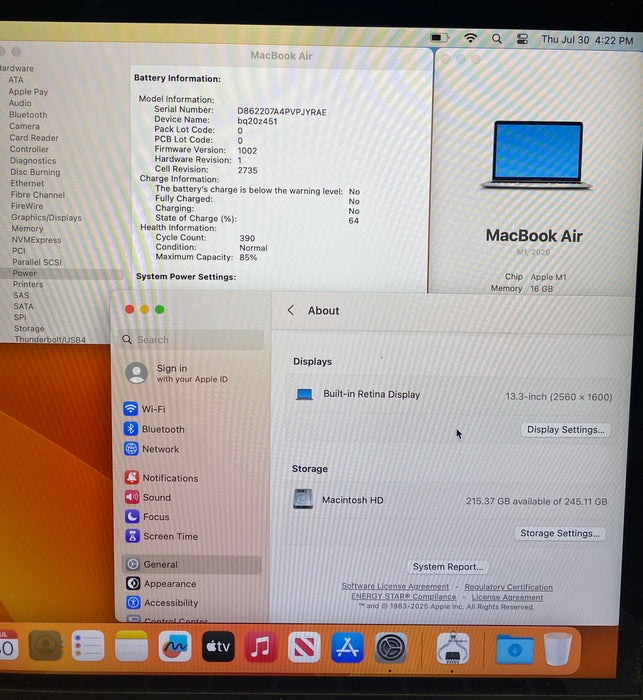Open Appearance settings
The width and height of the screenshot is (643, 700).
pyautogui.click(x=161, y=583)
